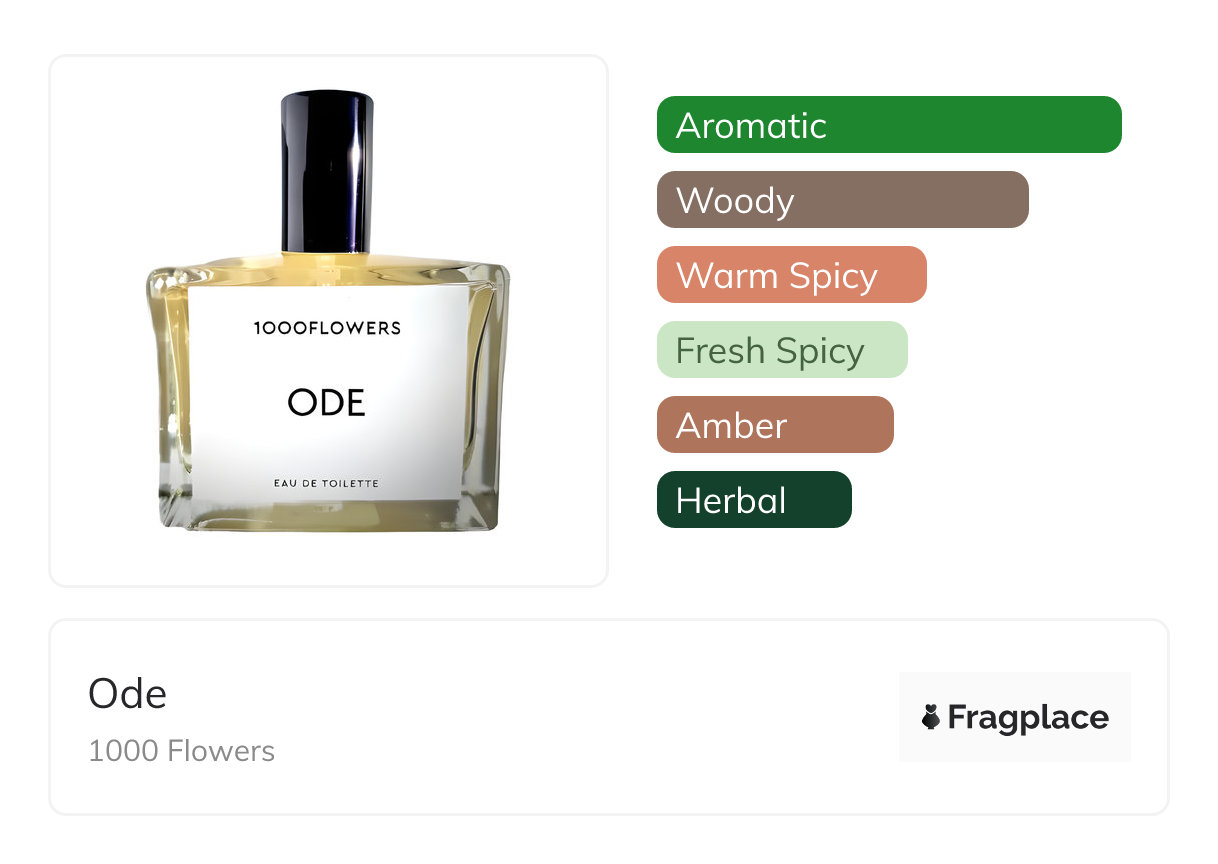Image resolution: width=1218 pixels, height=864 pixels.
Task: Open the Ode fragrance title
Action: click(128, 693)
